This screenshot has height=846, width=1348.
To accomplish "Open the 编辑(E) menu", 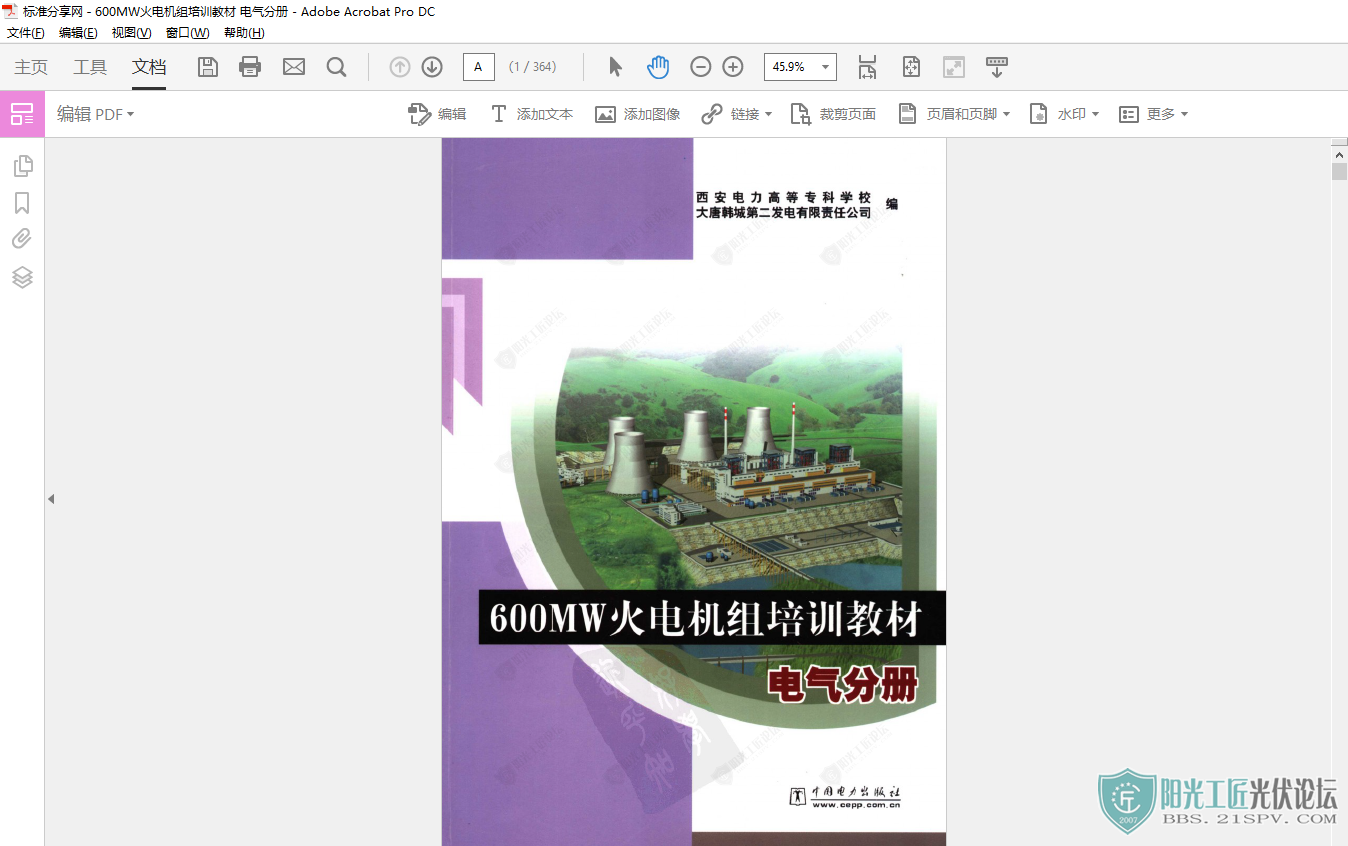I will tap(78, 33).
